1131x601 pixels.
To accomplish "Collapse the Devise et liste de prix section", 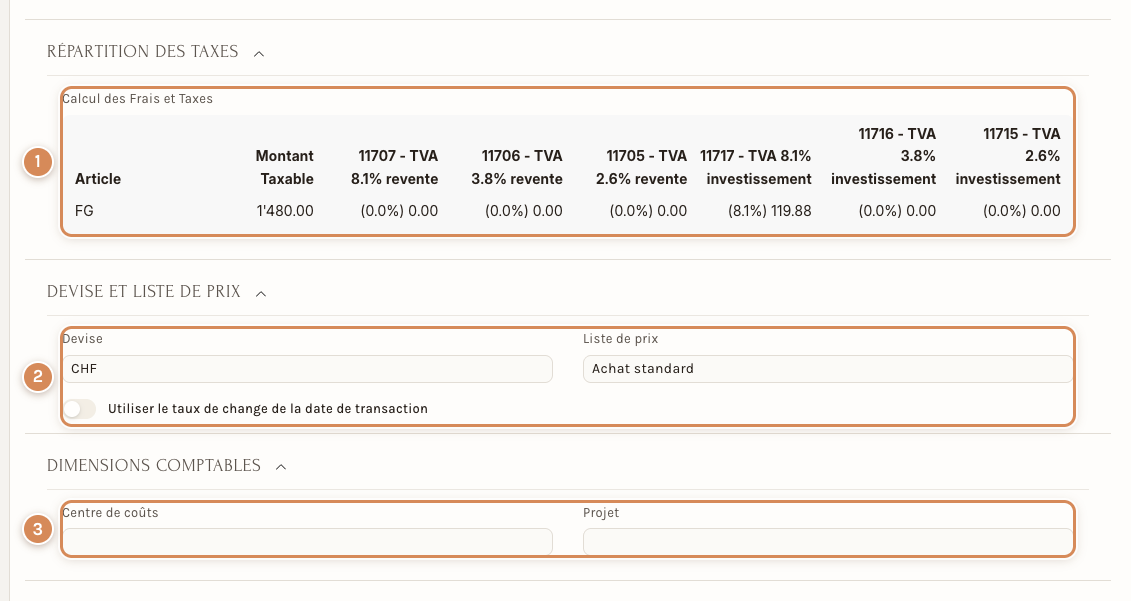I will [261, 293].
